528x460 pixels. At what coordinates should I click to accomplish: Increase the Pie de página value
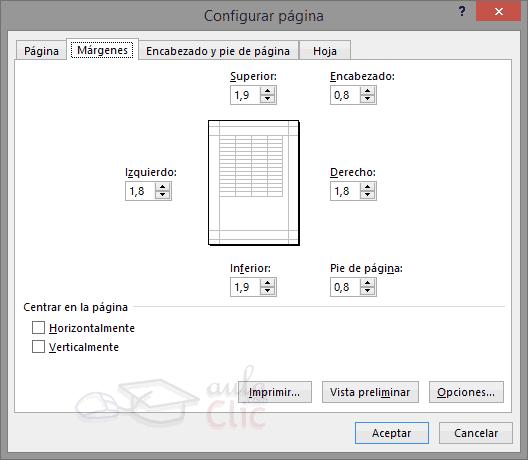point(367,283)
